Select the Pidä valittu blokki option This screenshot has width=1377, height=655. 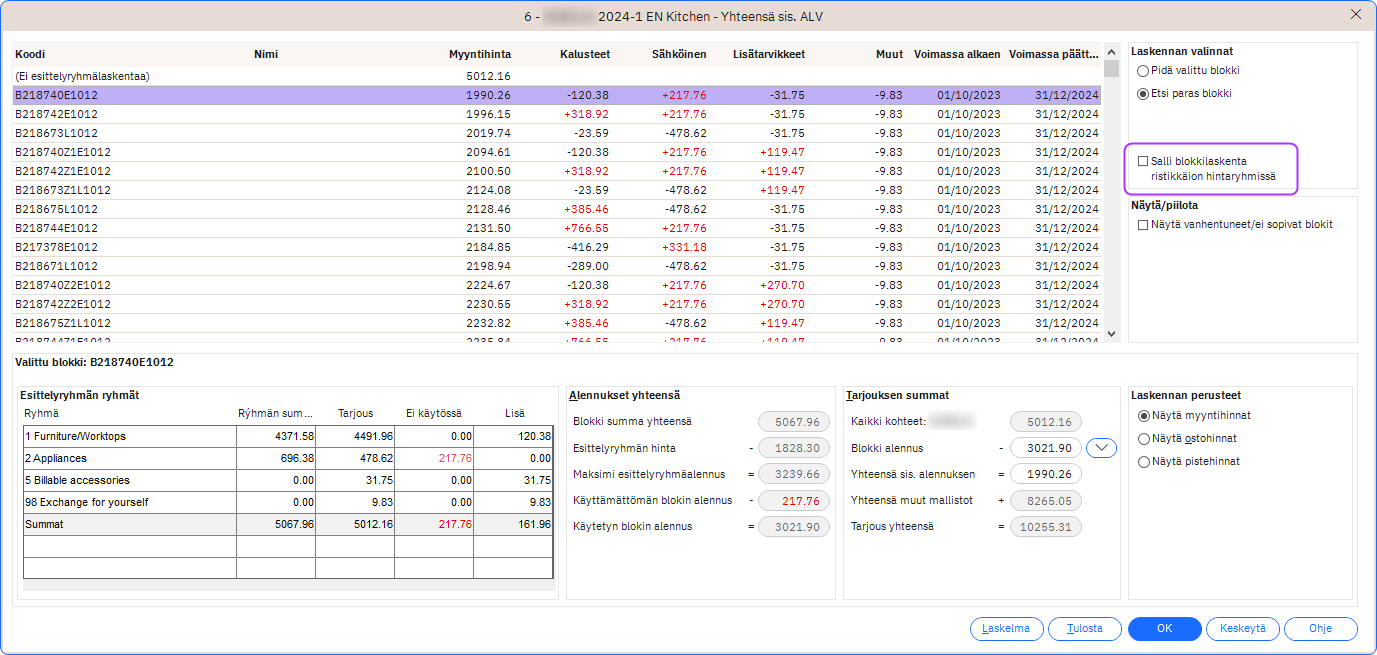pos(1143,71)
